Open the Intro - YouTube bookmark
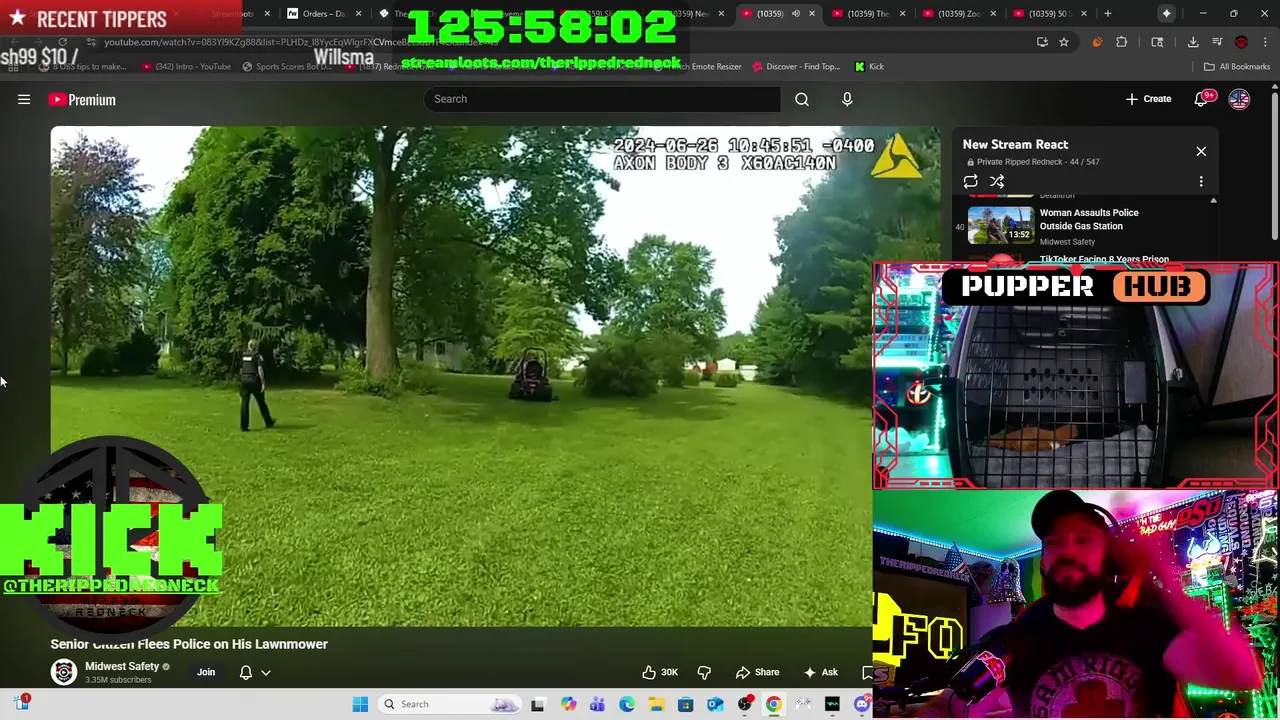 [187, 66]
